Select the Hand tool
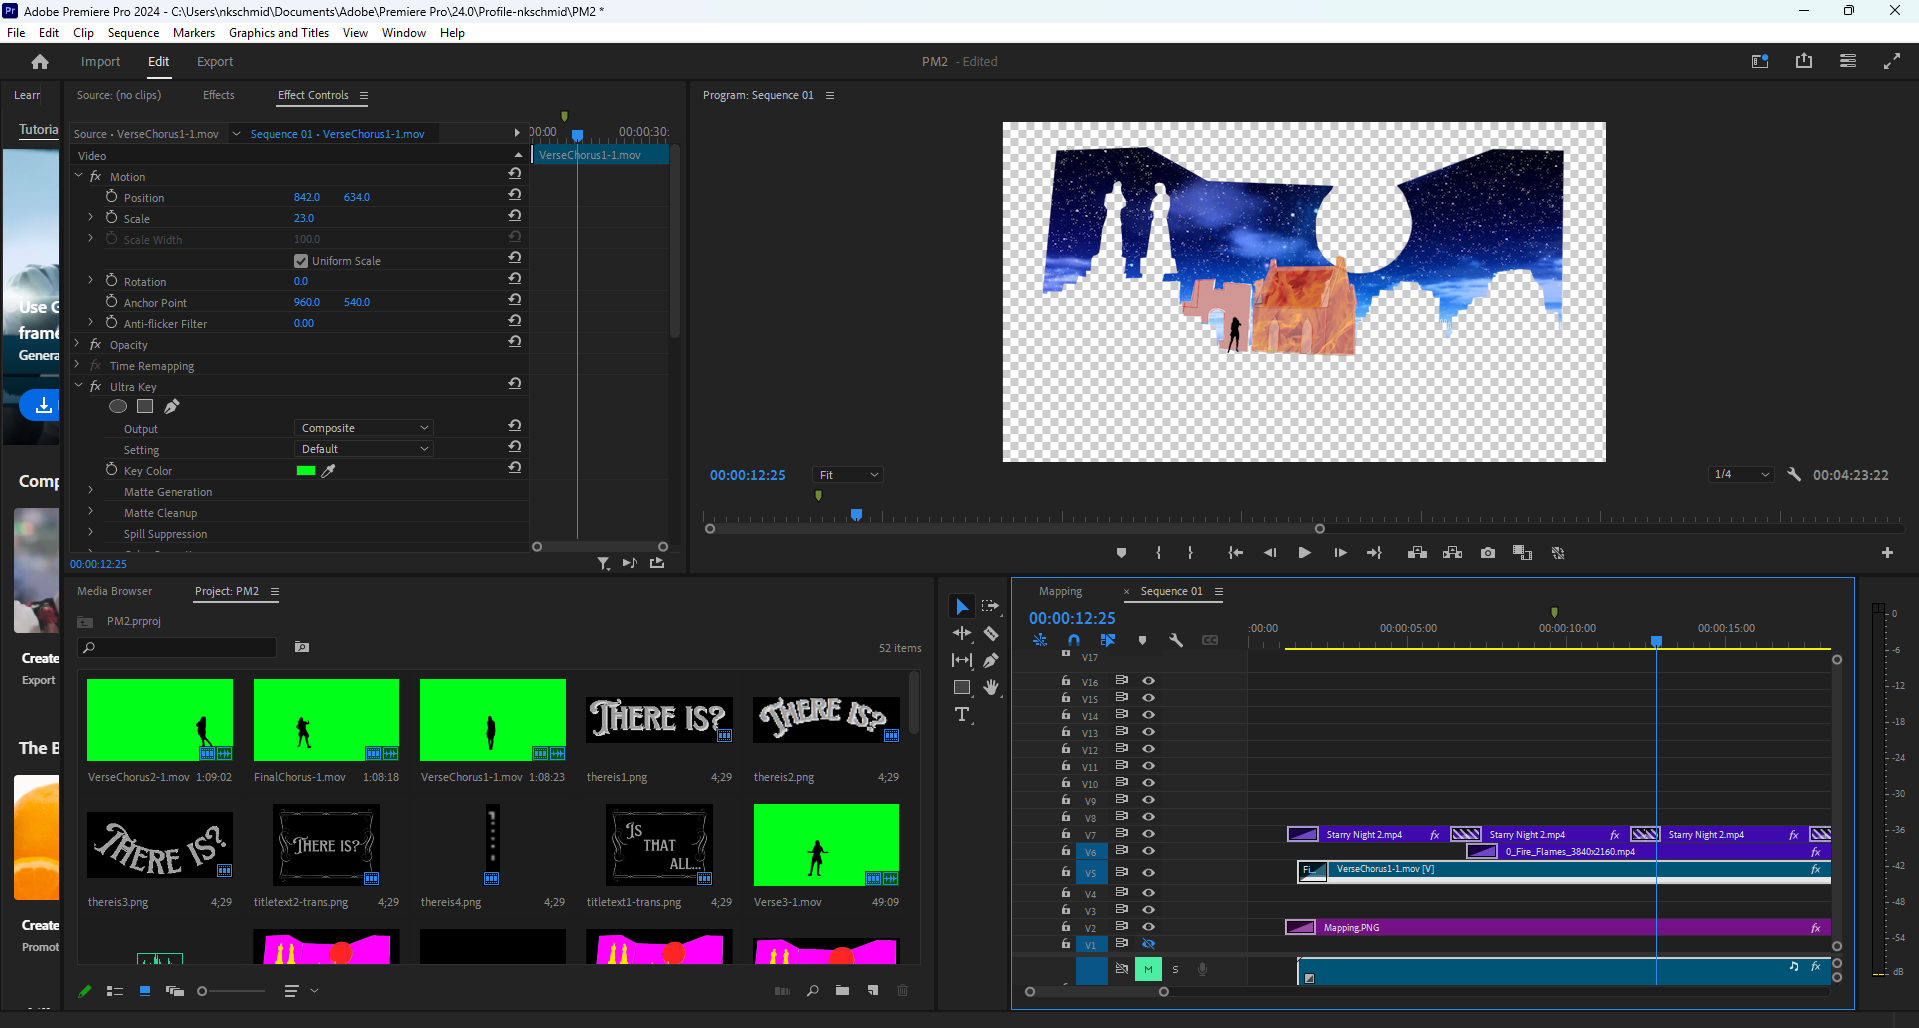1919x1028 pixels. pyautogui.click(x=990, y=687)
